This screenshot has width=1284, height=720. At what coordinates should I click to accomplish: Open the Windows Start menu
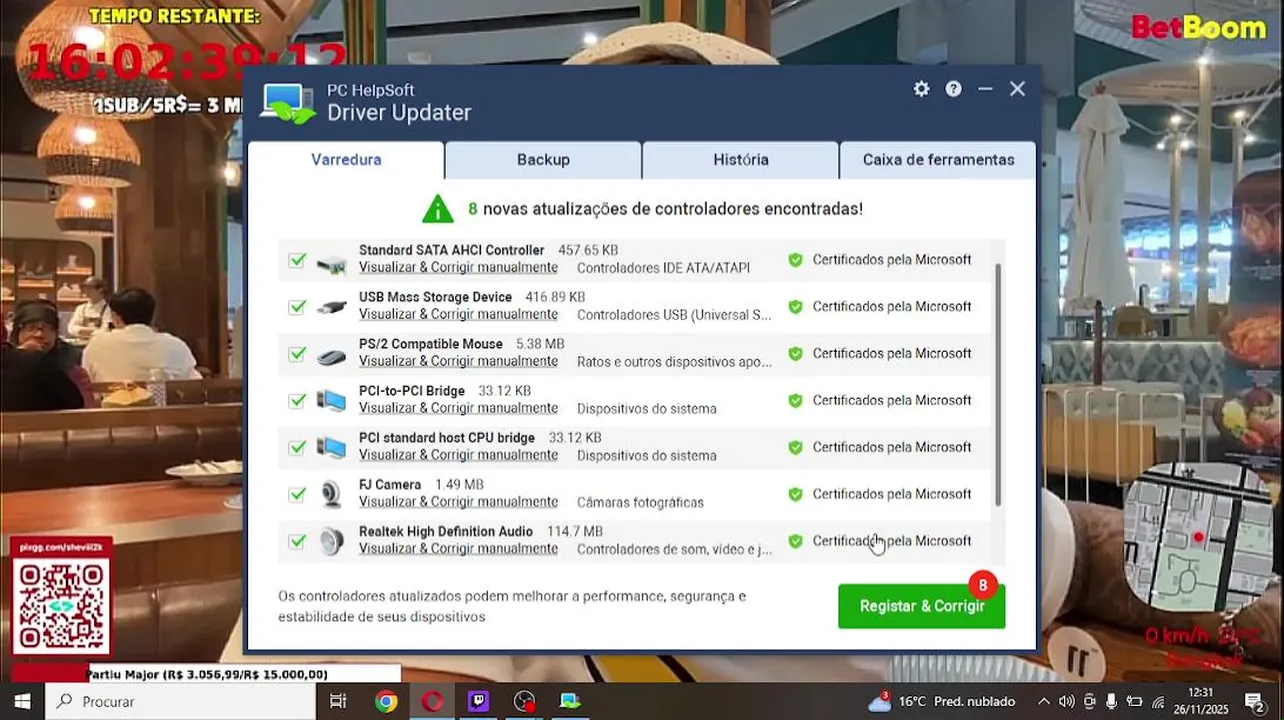click(x=22, y=701)
